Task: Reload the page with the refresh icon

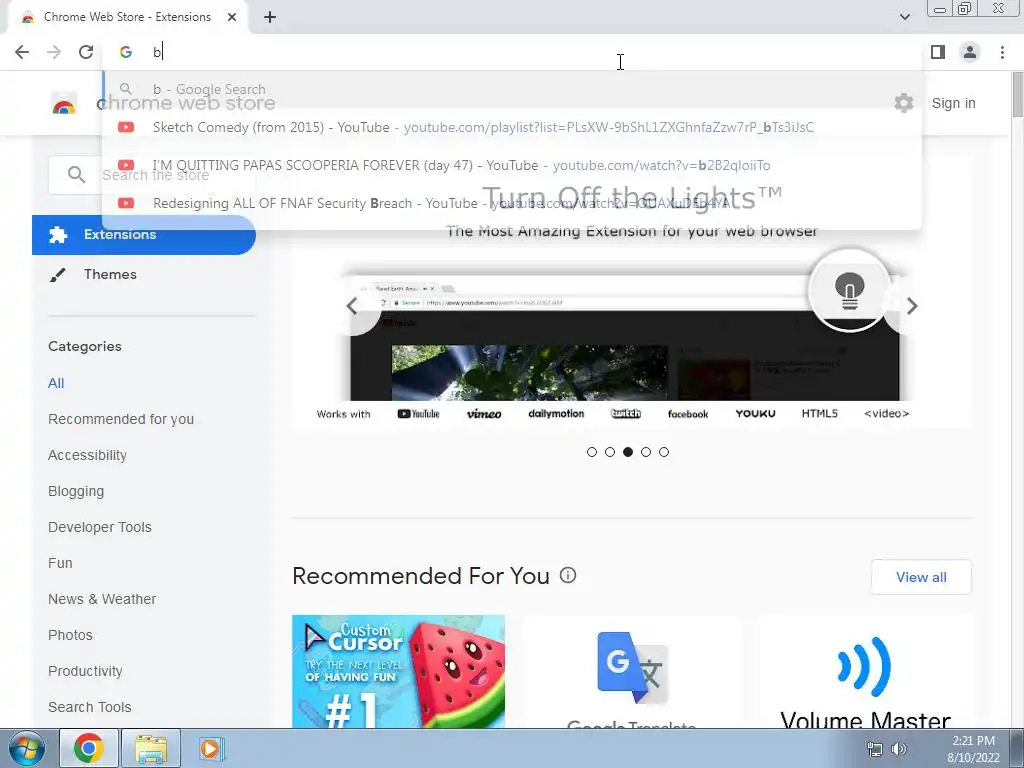Action: coord(86,52)
